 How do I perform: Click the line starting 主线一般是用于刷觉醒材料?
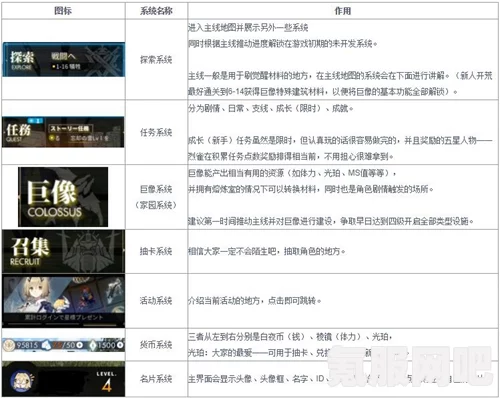click(x=340, y=76)
